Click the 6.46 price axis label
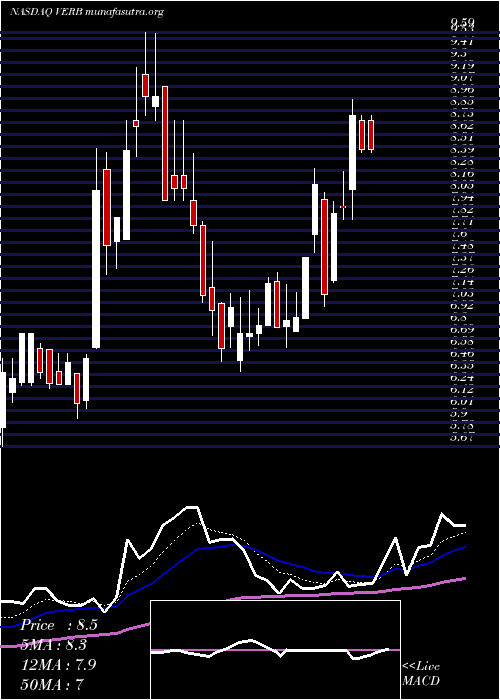Viewport: 500px width, 700px height. point(462,354)
